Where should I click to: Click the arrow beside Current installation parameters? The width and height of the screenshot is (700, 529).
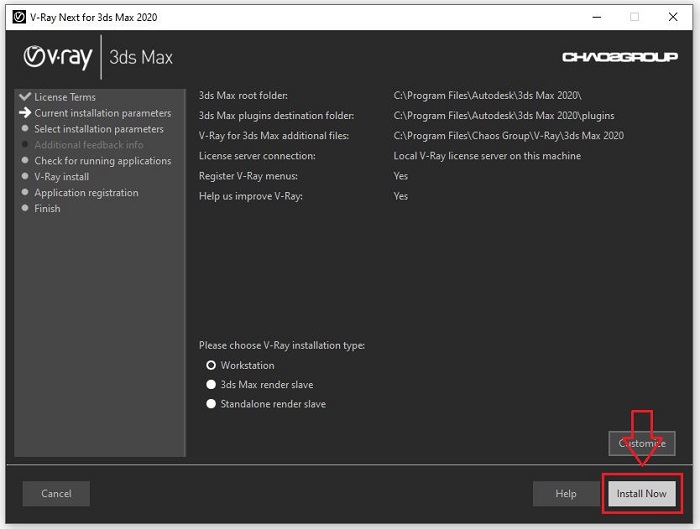(x=25, y=112)
